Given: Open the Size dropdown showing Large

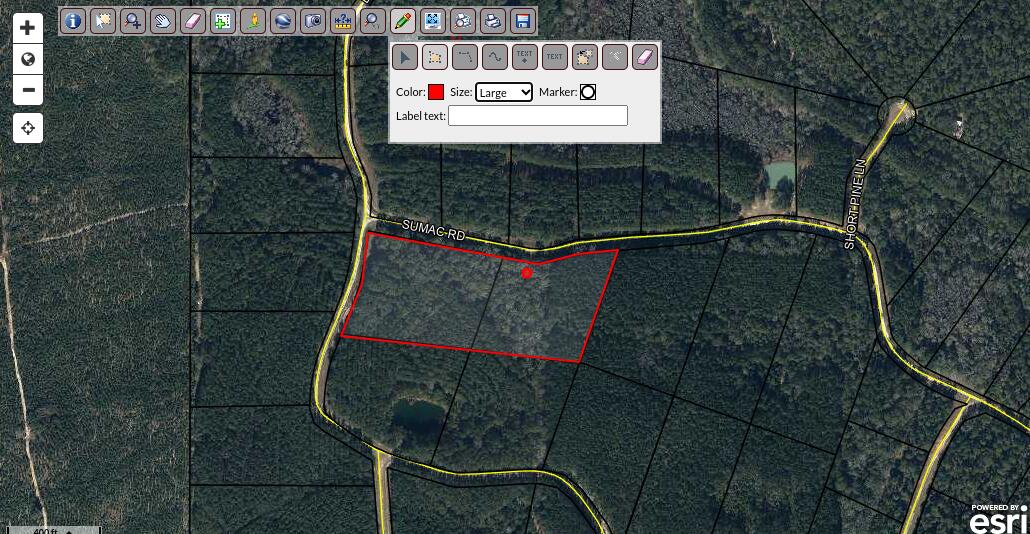Looking at the screenshot, I should [x=504, y=92].
